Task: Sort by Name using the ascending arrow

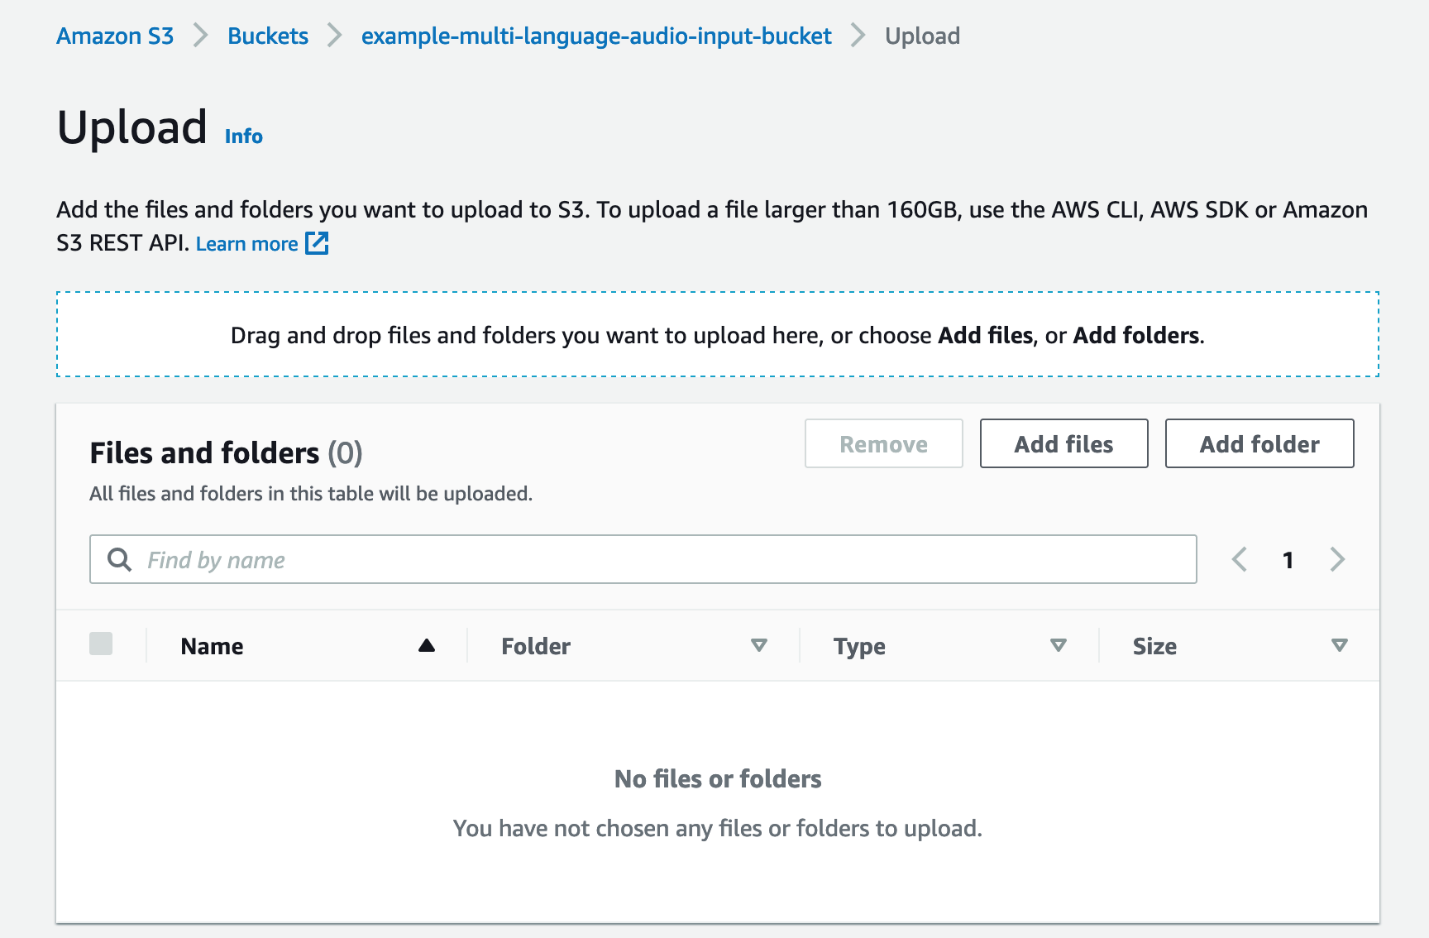Action: pos(427,646)
